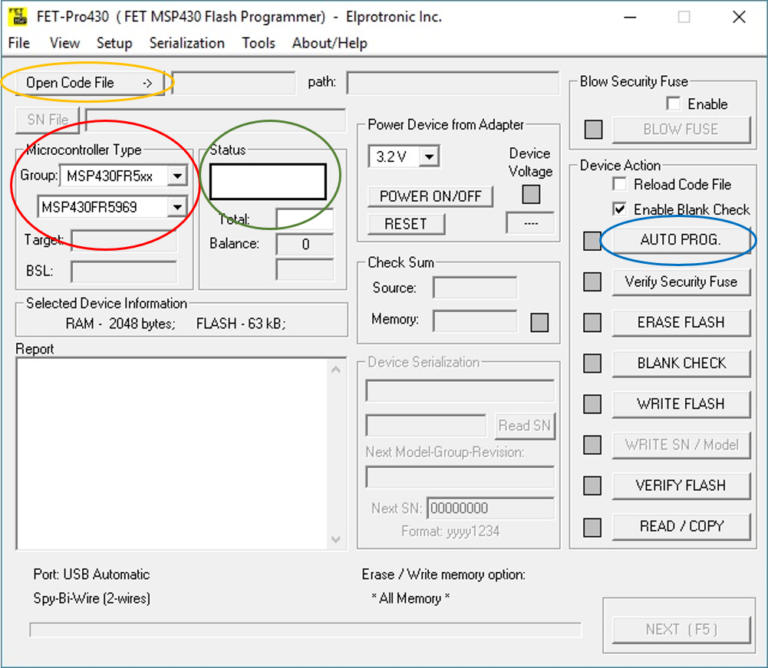The width and height of the screenshot is (768, 668).
Task: Expand the microcontroller Group dropdown
Action: (177, 175)
